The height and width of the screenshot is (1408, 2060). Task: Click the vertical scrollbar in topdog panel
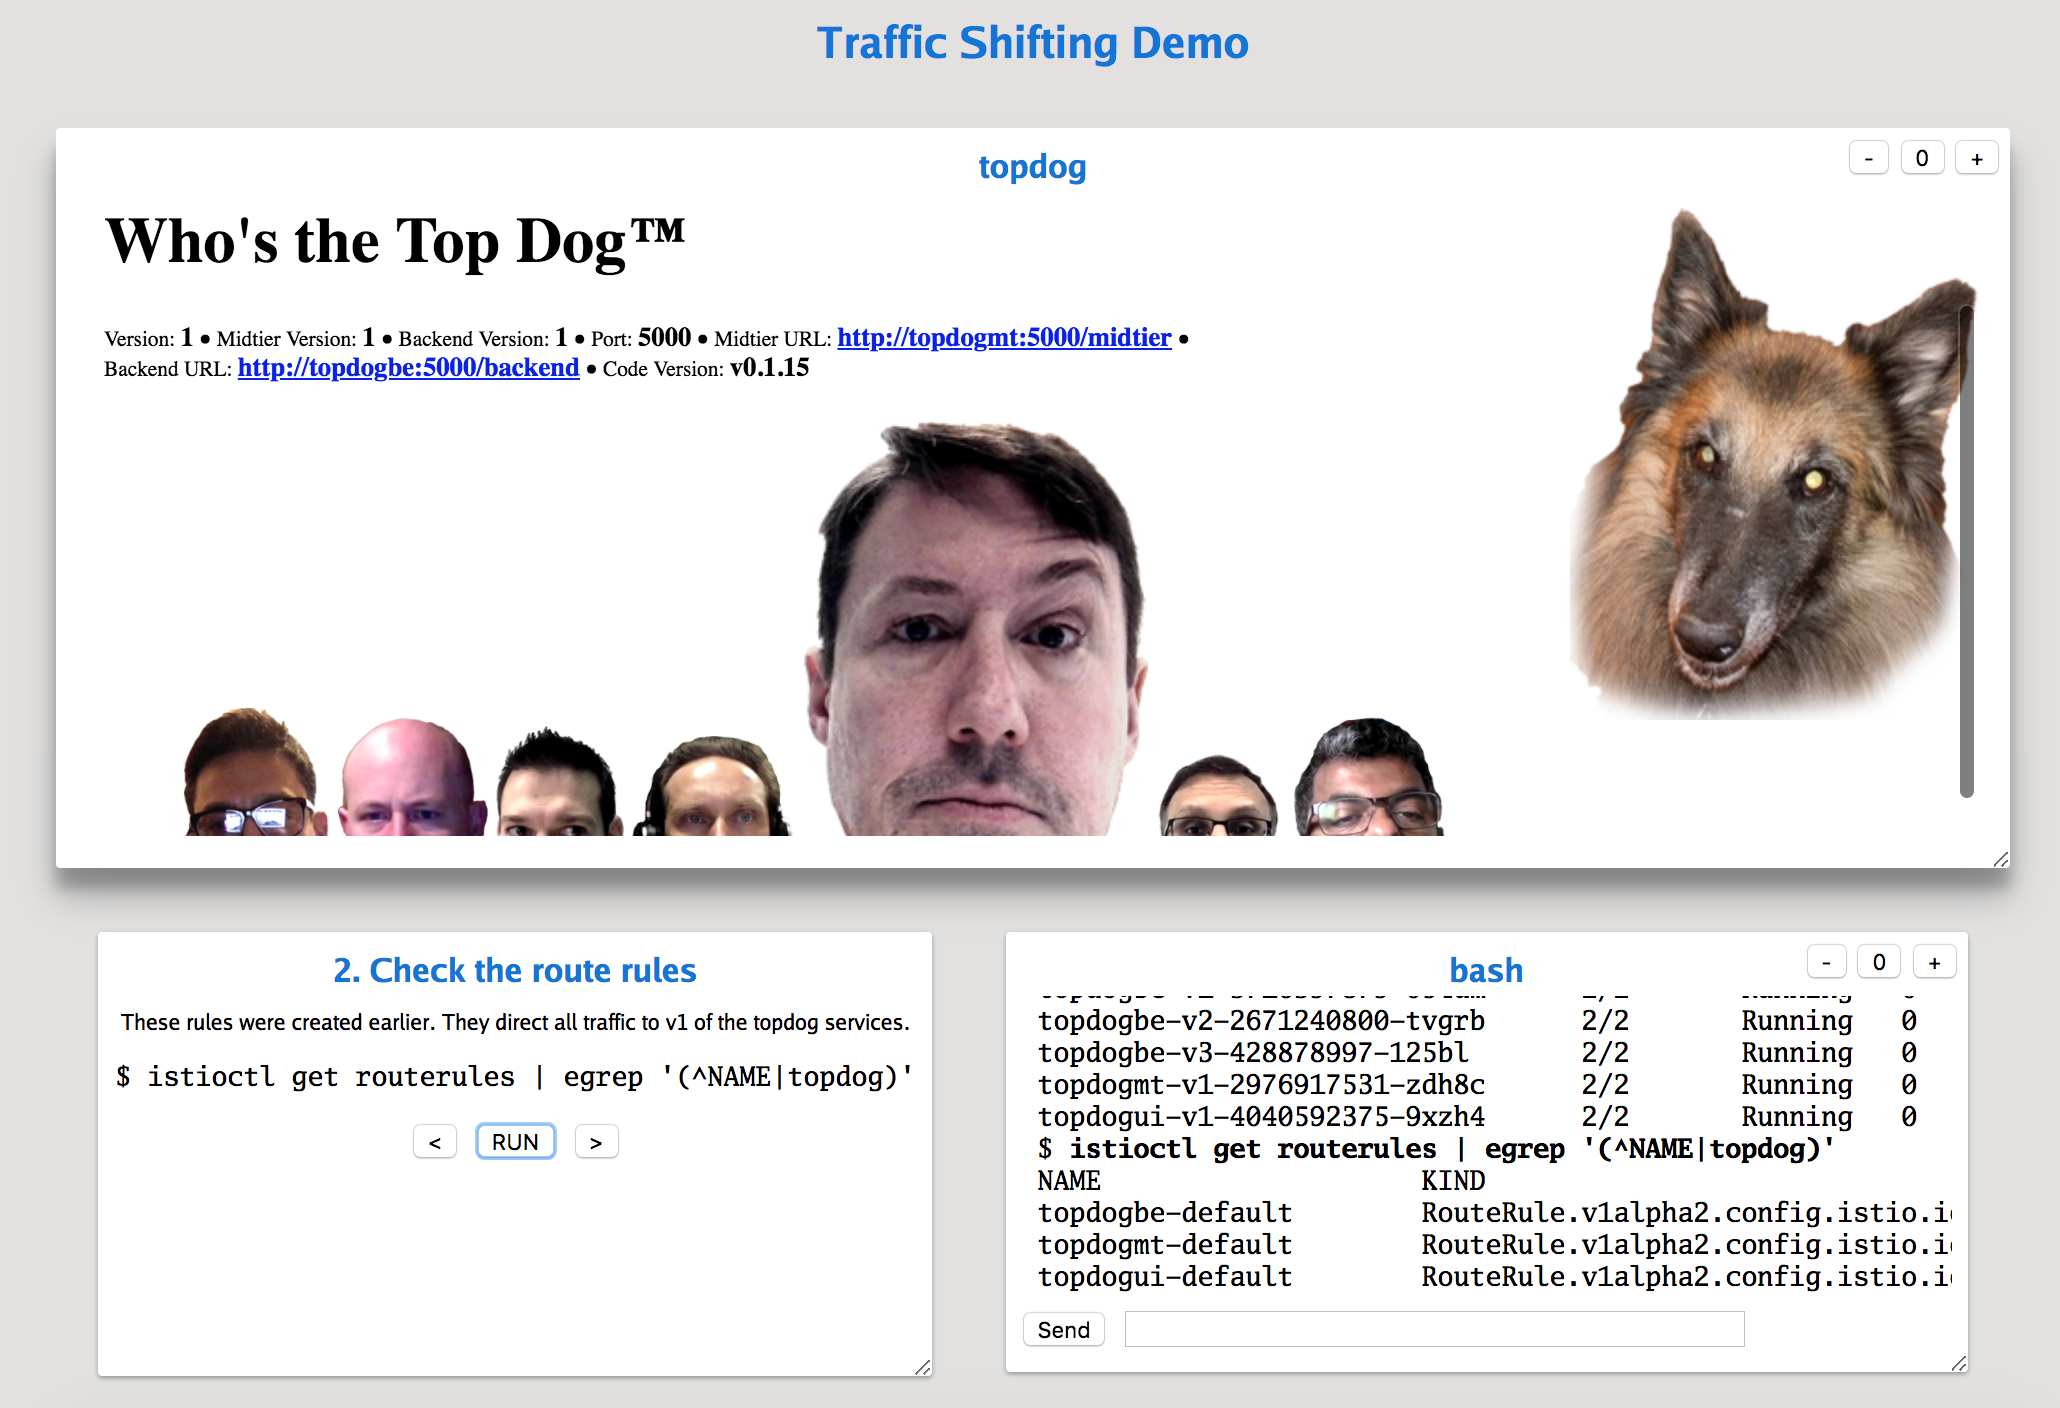click(1966, 550)
